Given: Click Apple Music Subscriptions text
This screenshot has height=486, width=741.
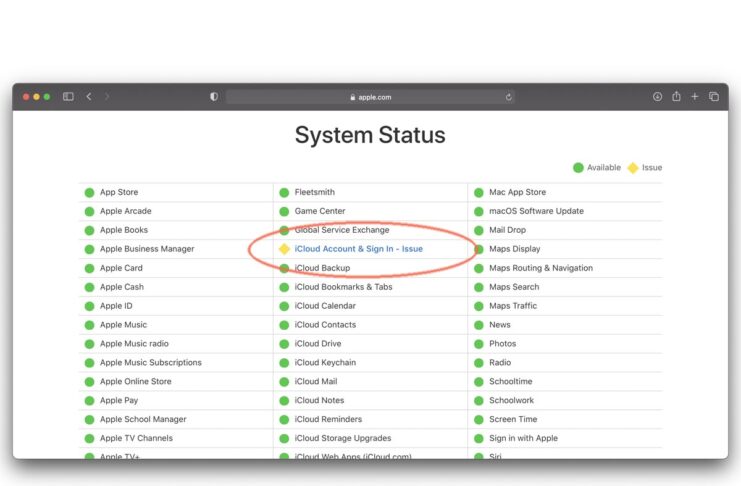Looking at the screenshot, I should tap(151, 362).
